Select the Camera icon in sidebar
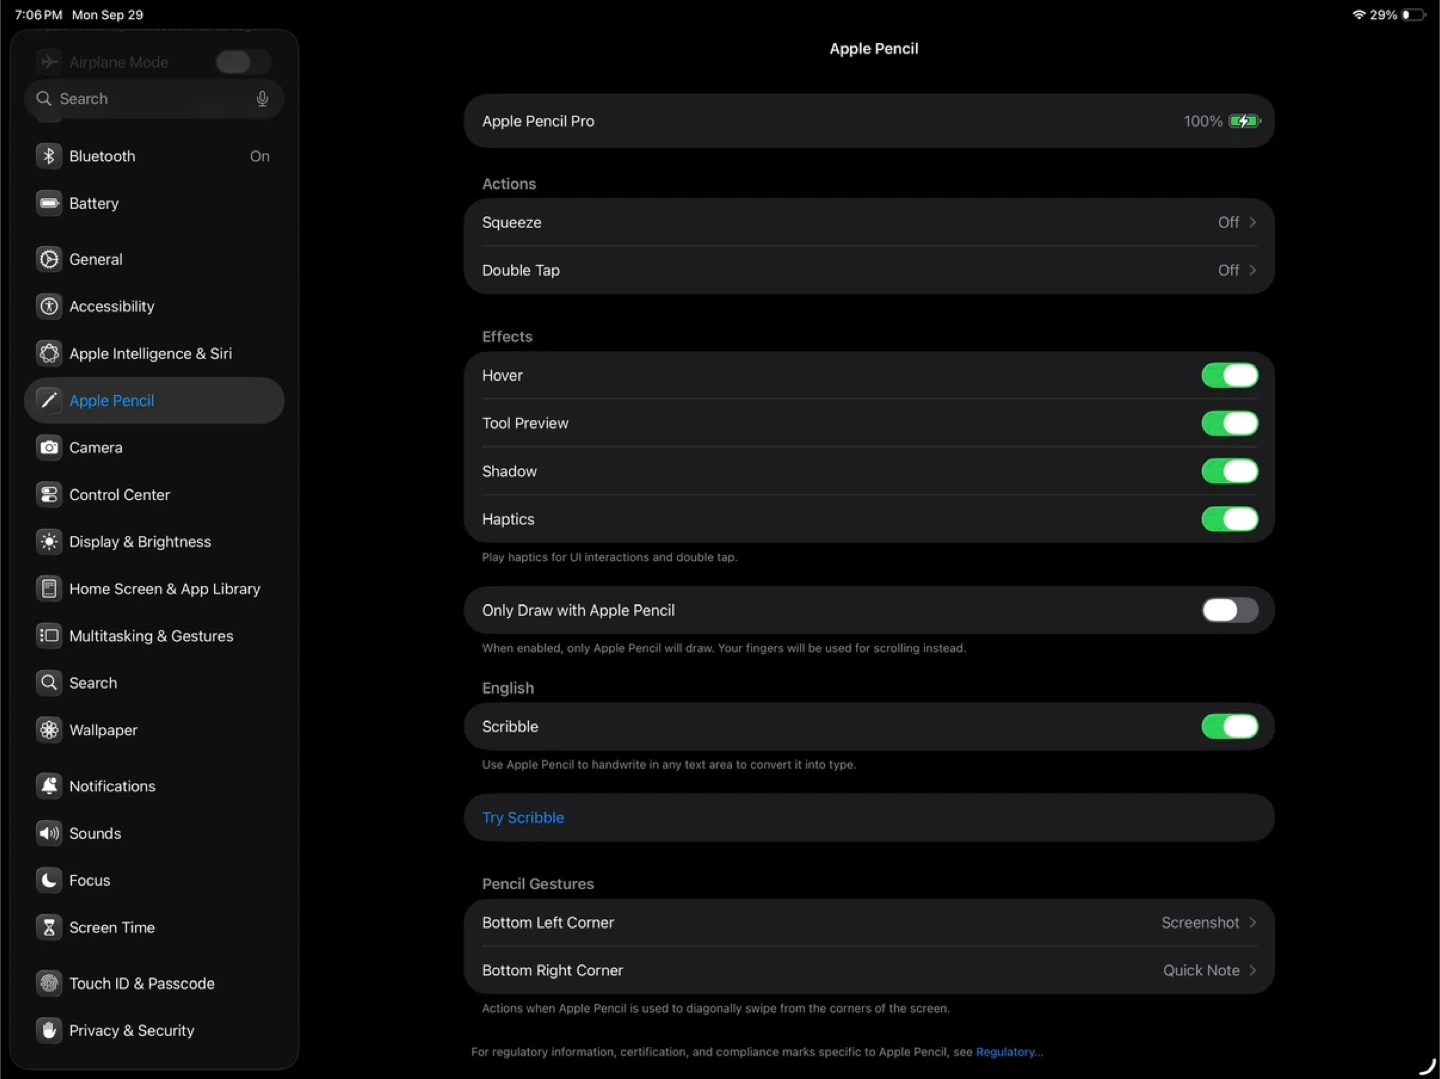 coord(48,448)
